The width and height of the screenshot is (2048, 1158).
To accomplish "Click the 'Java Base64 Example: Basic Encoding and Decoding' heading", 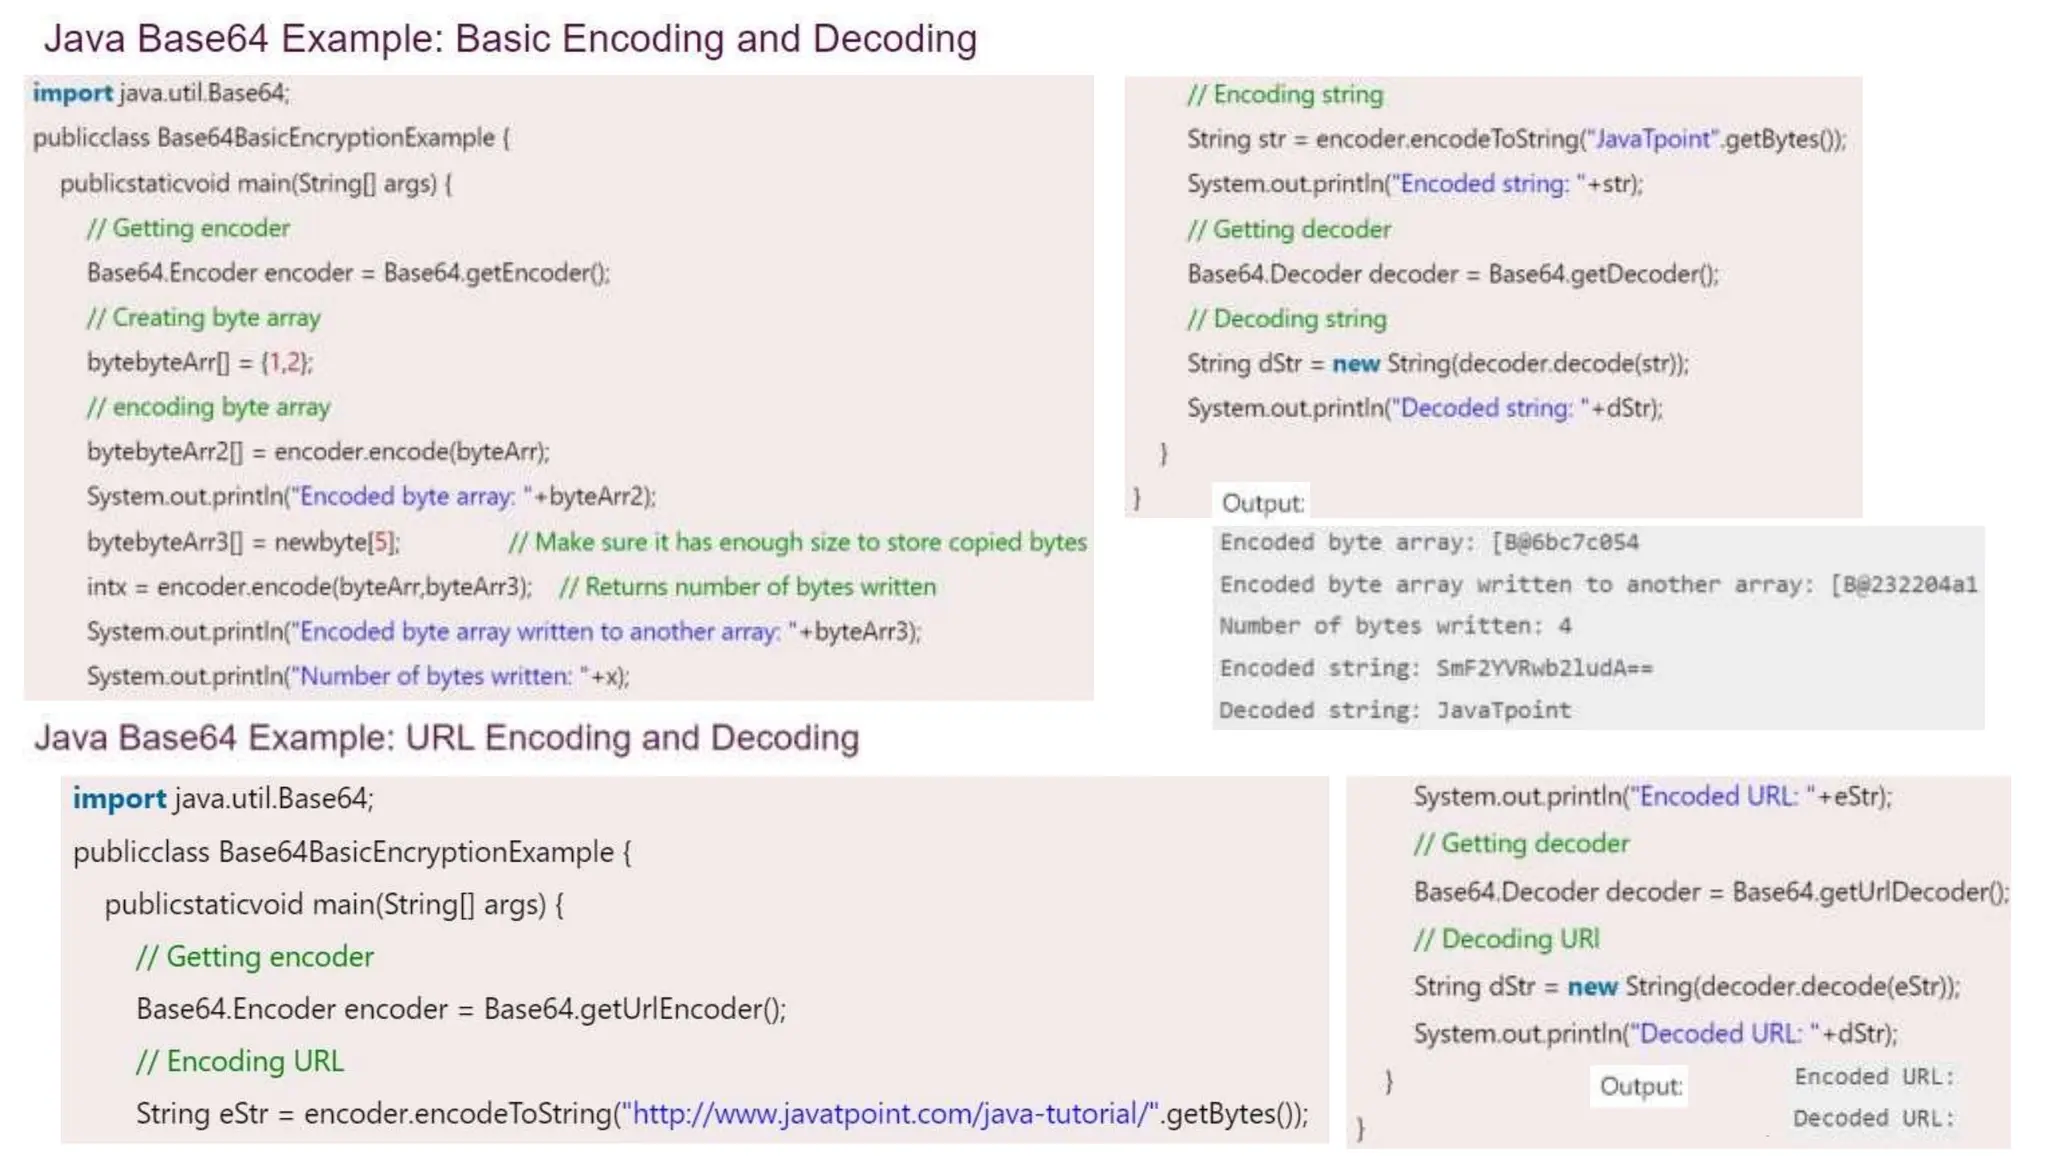I will [x=510, y=39].
